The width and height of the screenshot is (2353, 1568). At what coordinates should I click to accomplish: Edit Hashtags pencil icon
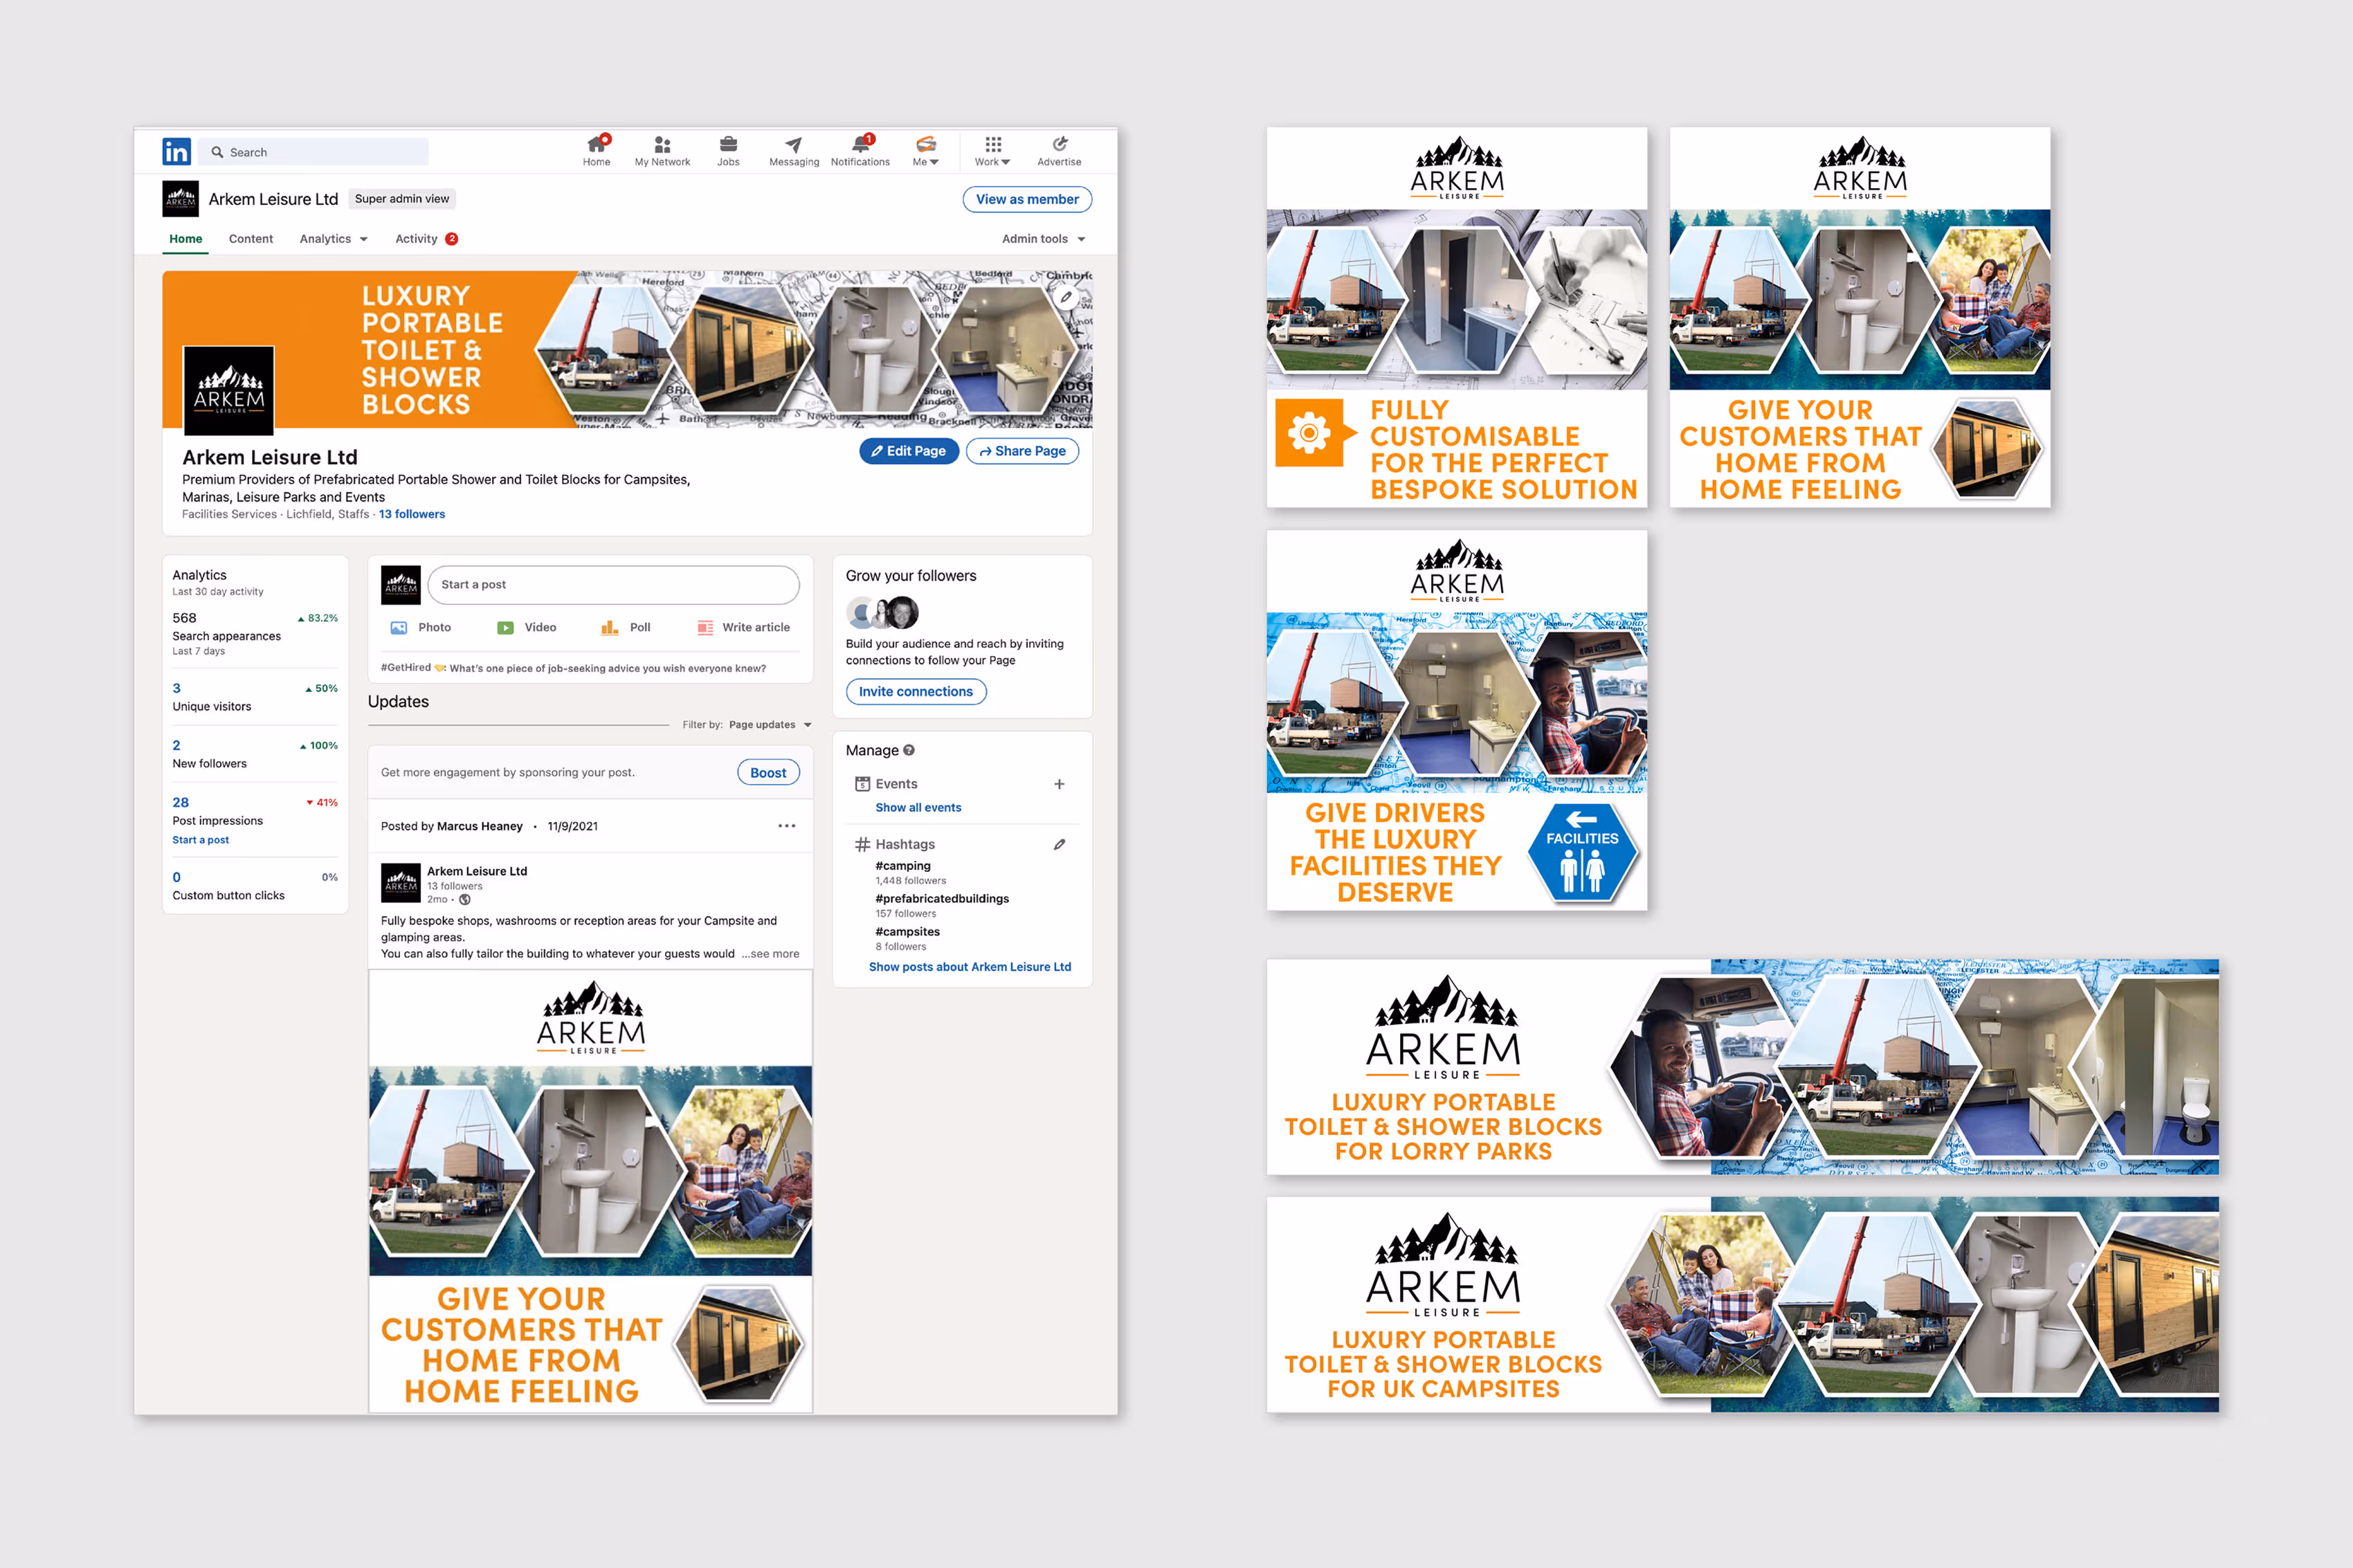[x=1059, y=845]
